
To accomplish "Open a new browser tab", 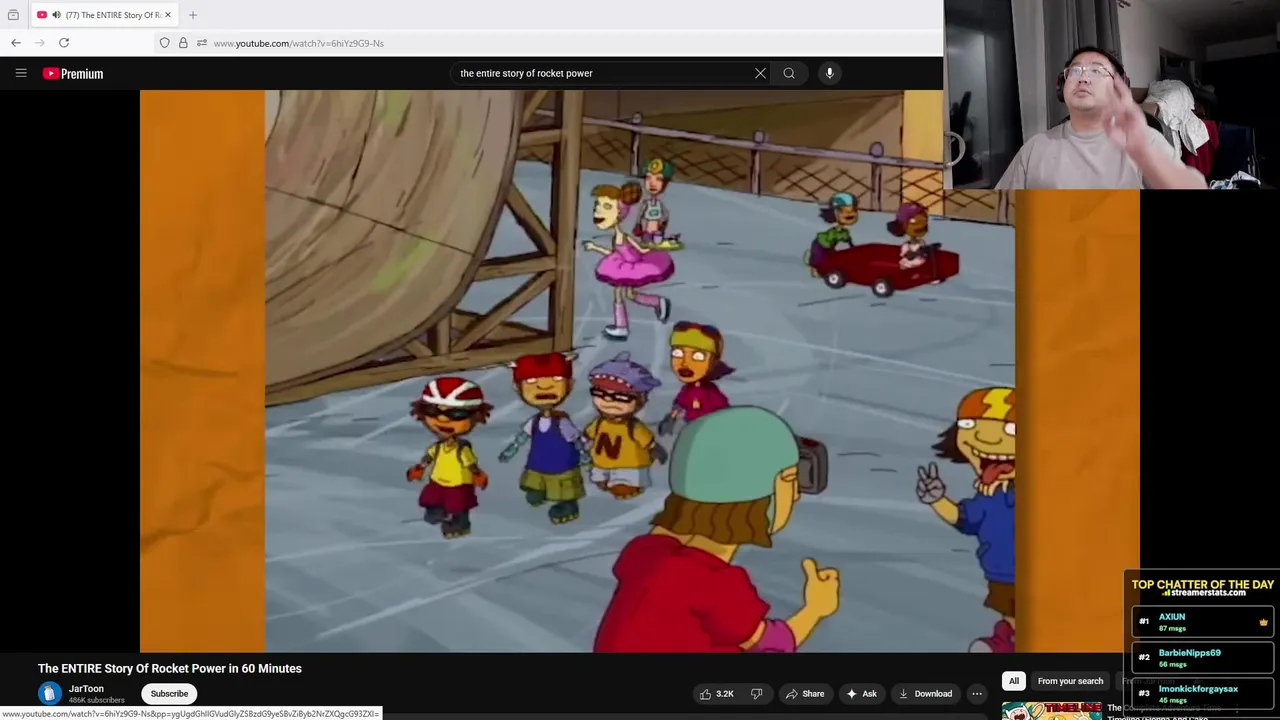I will 193,15.
